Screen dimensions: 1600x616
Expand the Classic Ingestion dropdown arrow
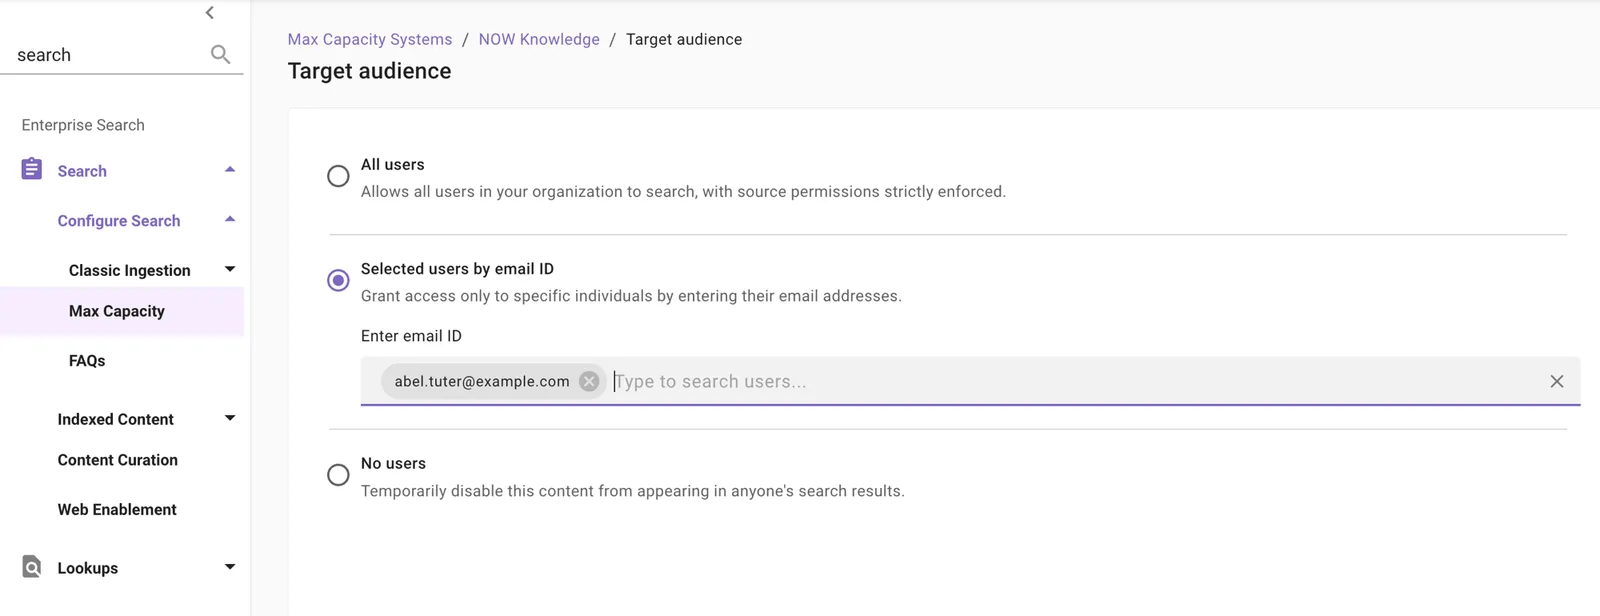tap(230, 269)
